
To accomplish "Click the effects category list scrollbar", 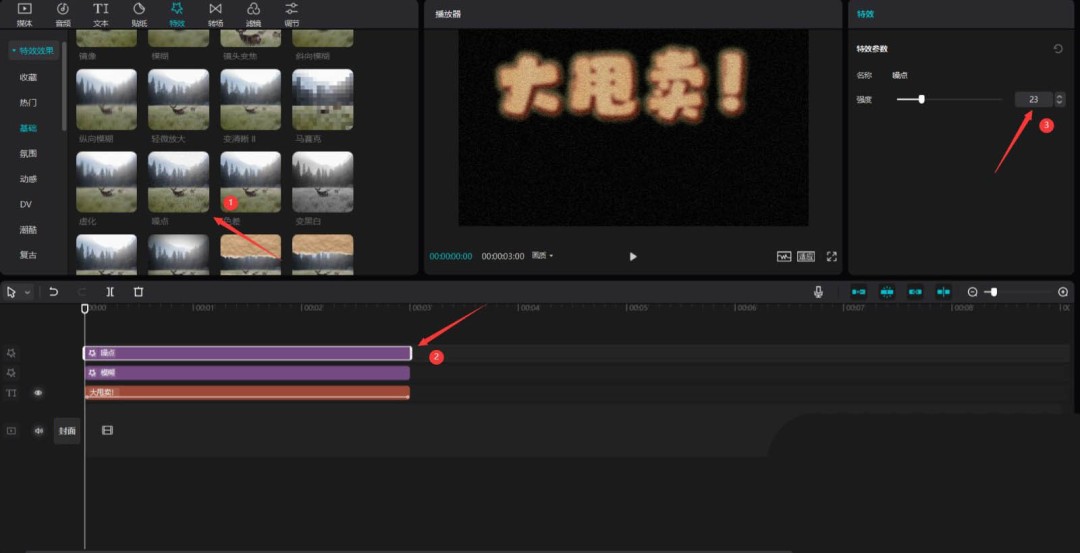I will 65,86.
